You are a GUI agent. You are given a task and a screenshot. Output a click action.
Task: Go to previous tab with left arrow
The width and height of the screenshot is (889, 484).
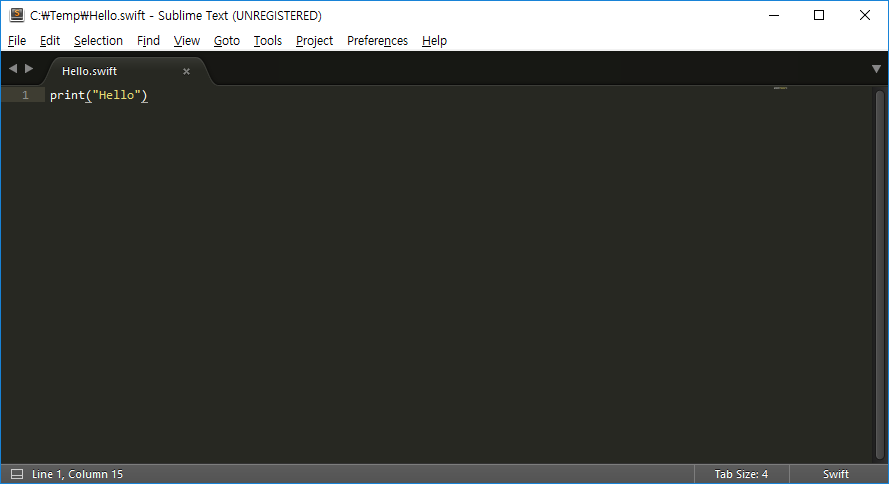tap(12, 69)
